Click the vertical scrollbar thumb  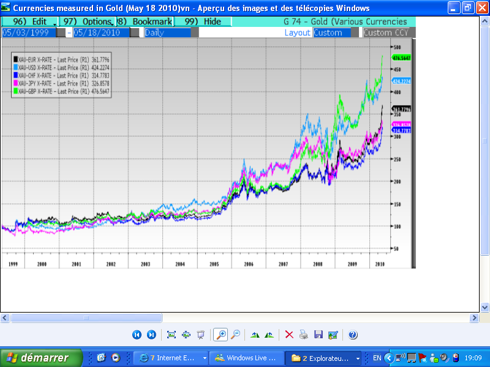click(x=485, y=141)
